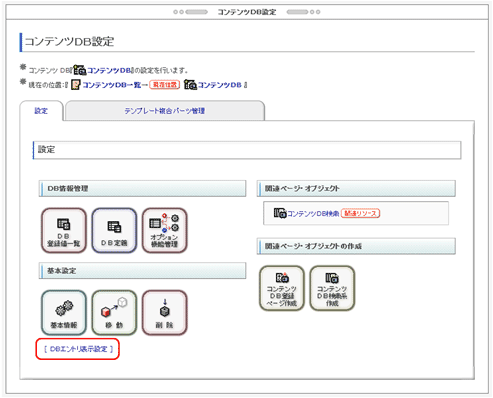The width and height of the screenshot is (493, 398).
Task: Click the list icon before コンテンツDB一覧
Action: coord(76,85)
